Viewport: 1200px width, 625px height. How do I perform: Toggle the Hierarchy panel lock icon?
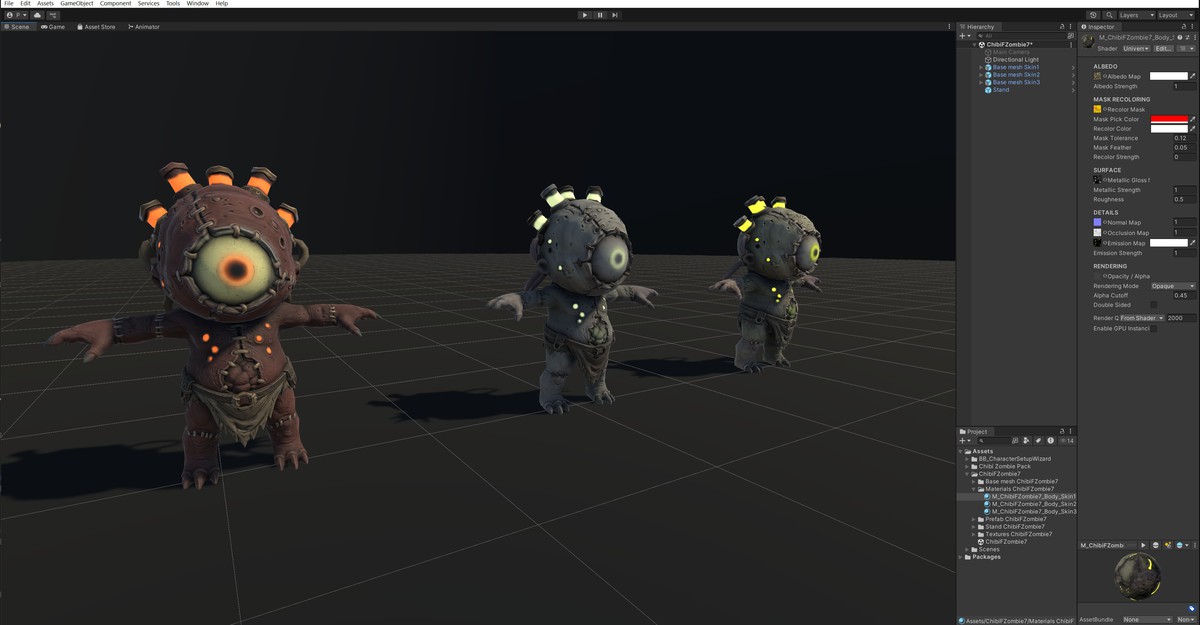[x=1062, y=27]
